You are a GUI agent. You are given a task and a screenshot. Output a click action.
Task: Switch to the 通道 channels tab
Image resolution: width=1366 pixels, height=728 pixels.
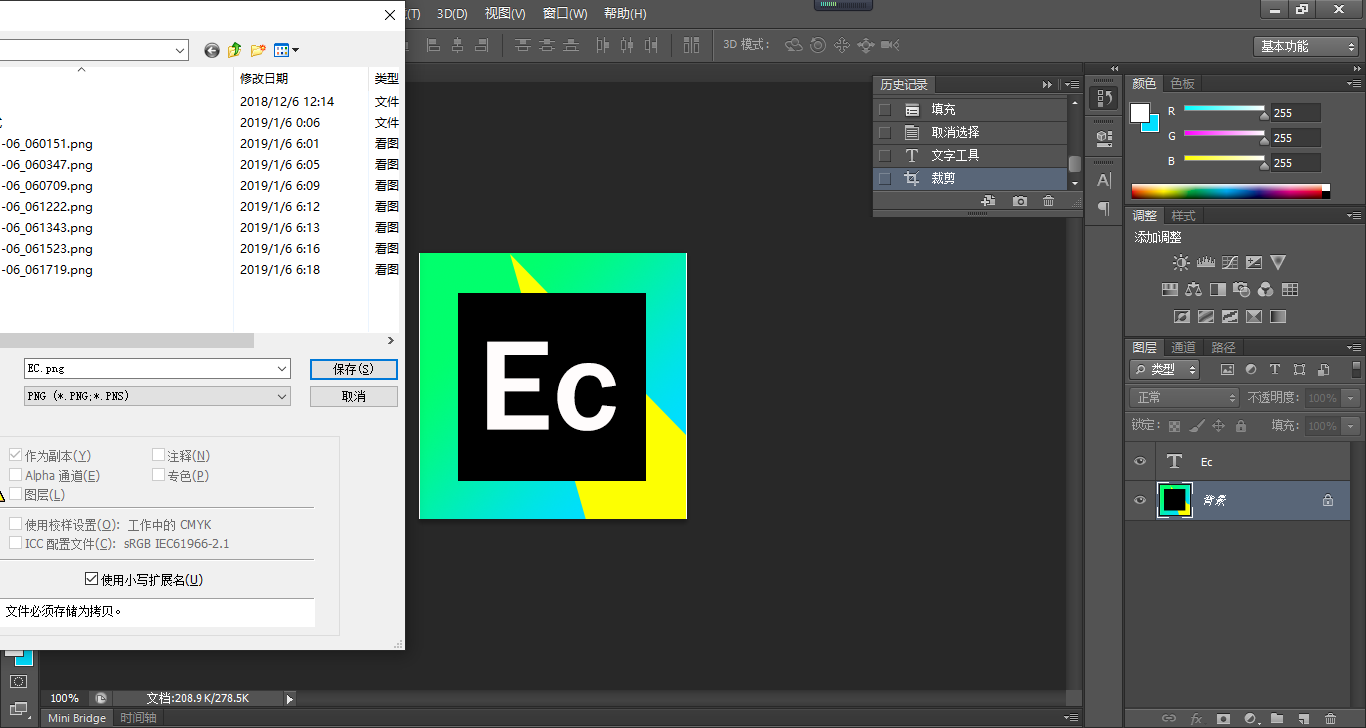1183,347
